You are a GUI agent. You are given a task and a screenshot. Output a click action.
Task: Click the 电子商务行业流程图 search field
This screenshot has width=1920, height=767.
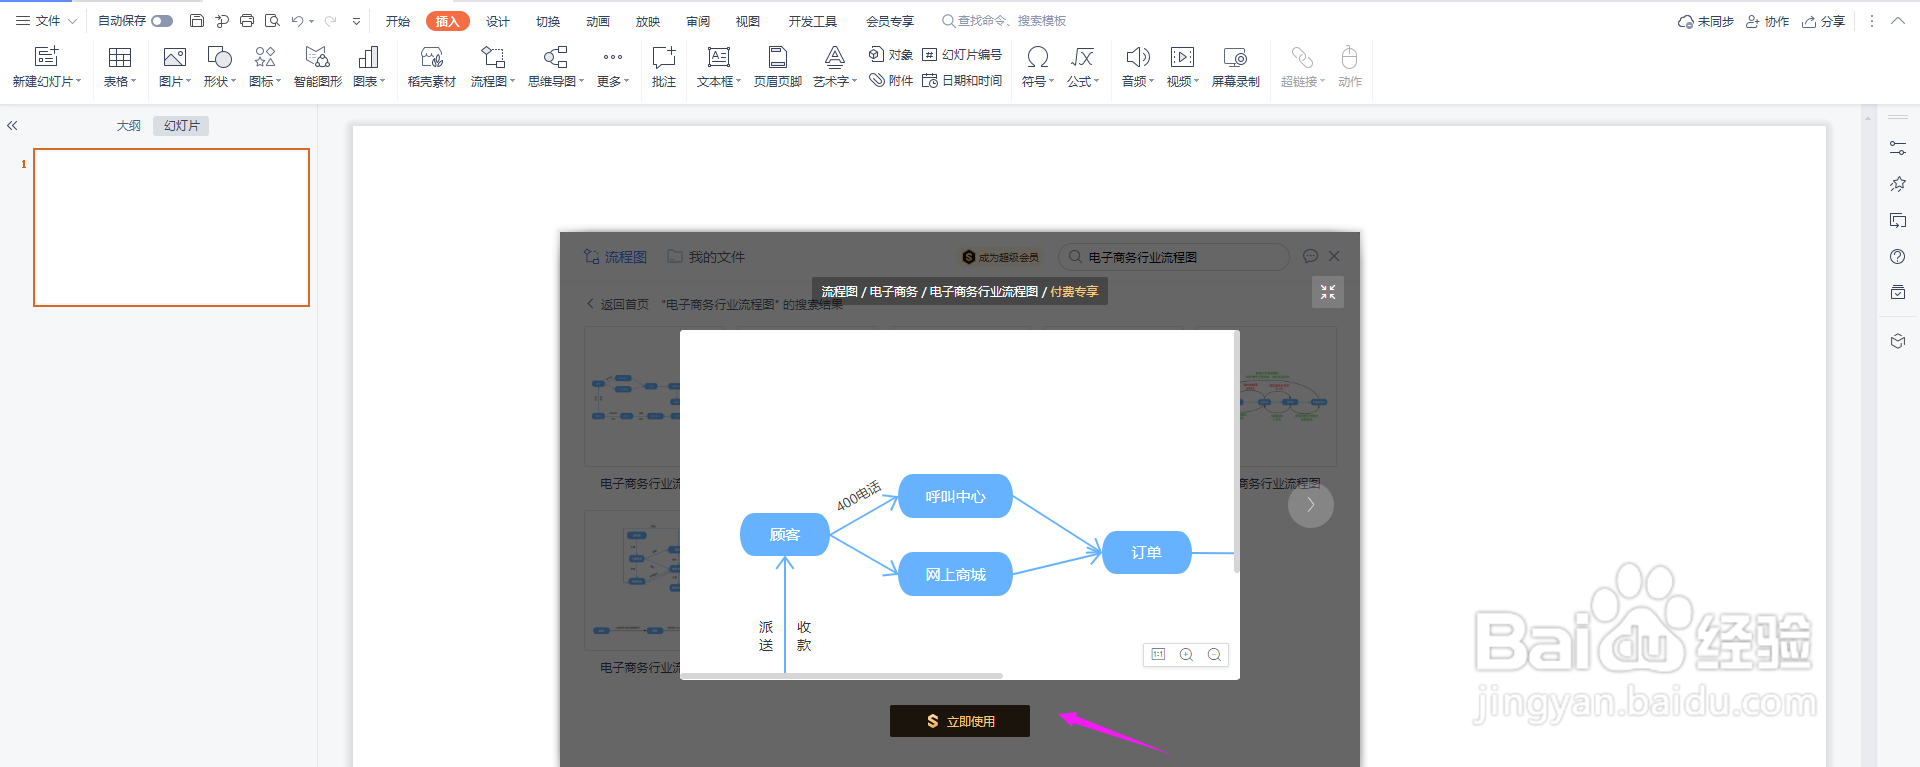1174,257
